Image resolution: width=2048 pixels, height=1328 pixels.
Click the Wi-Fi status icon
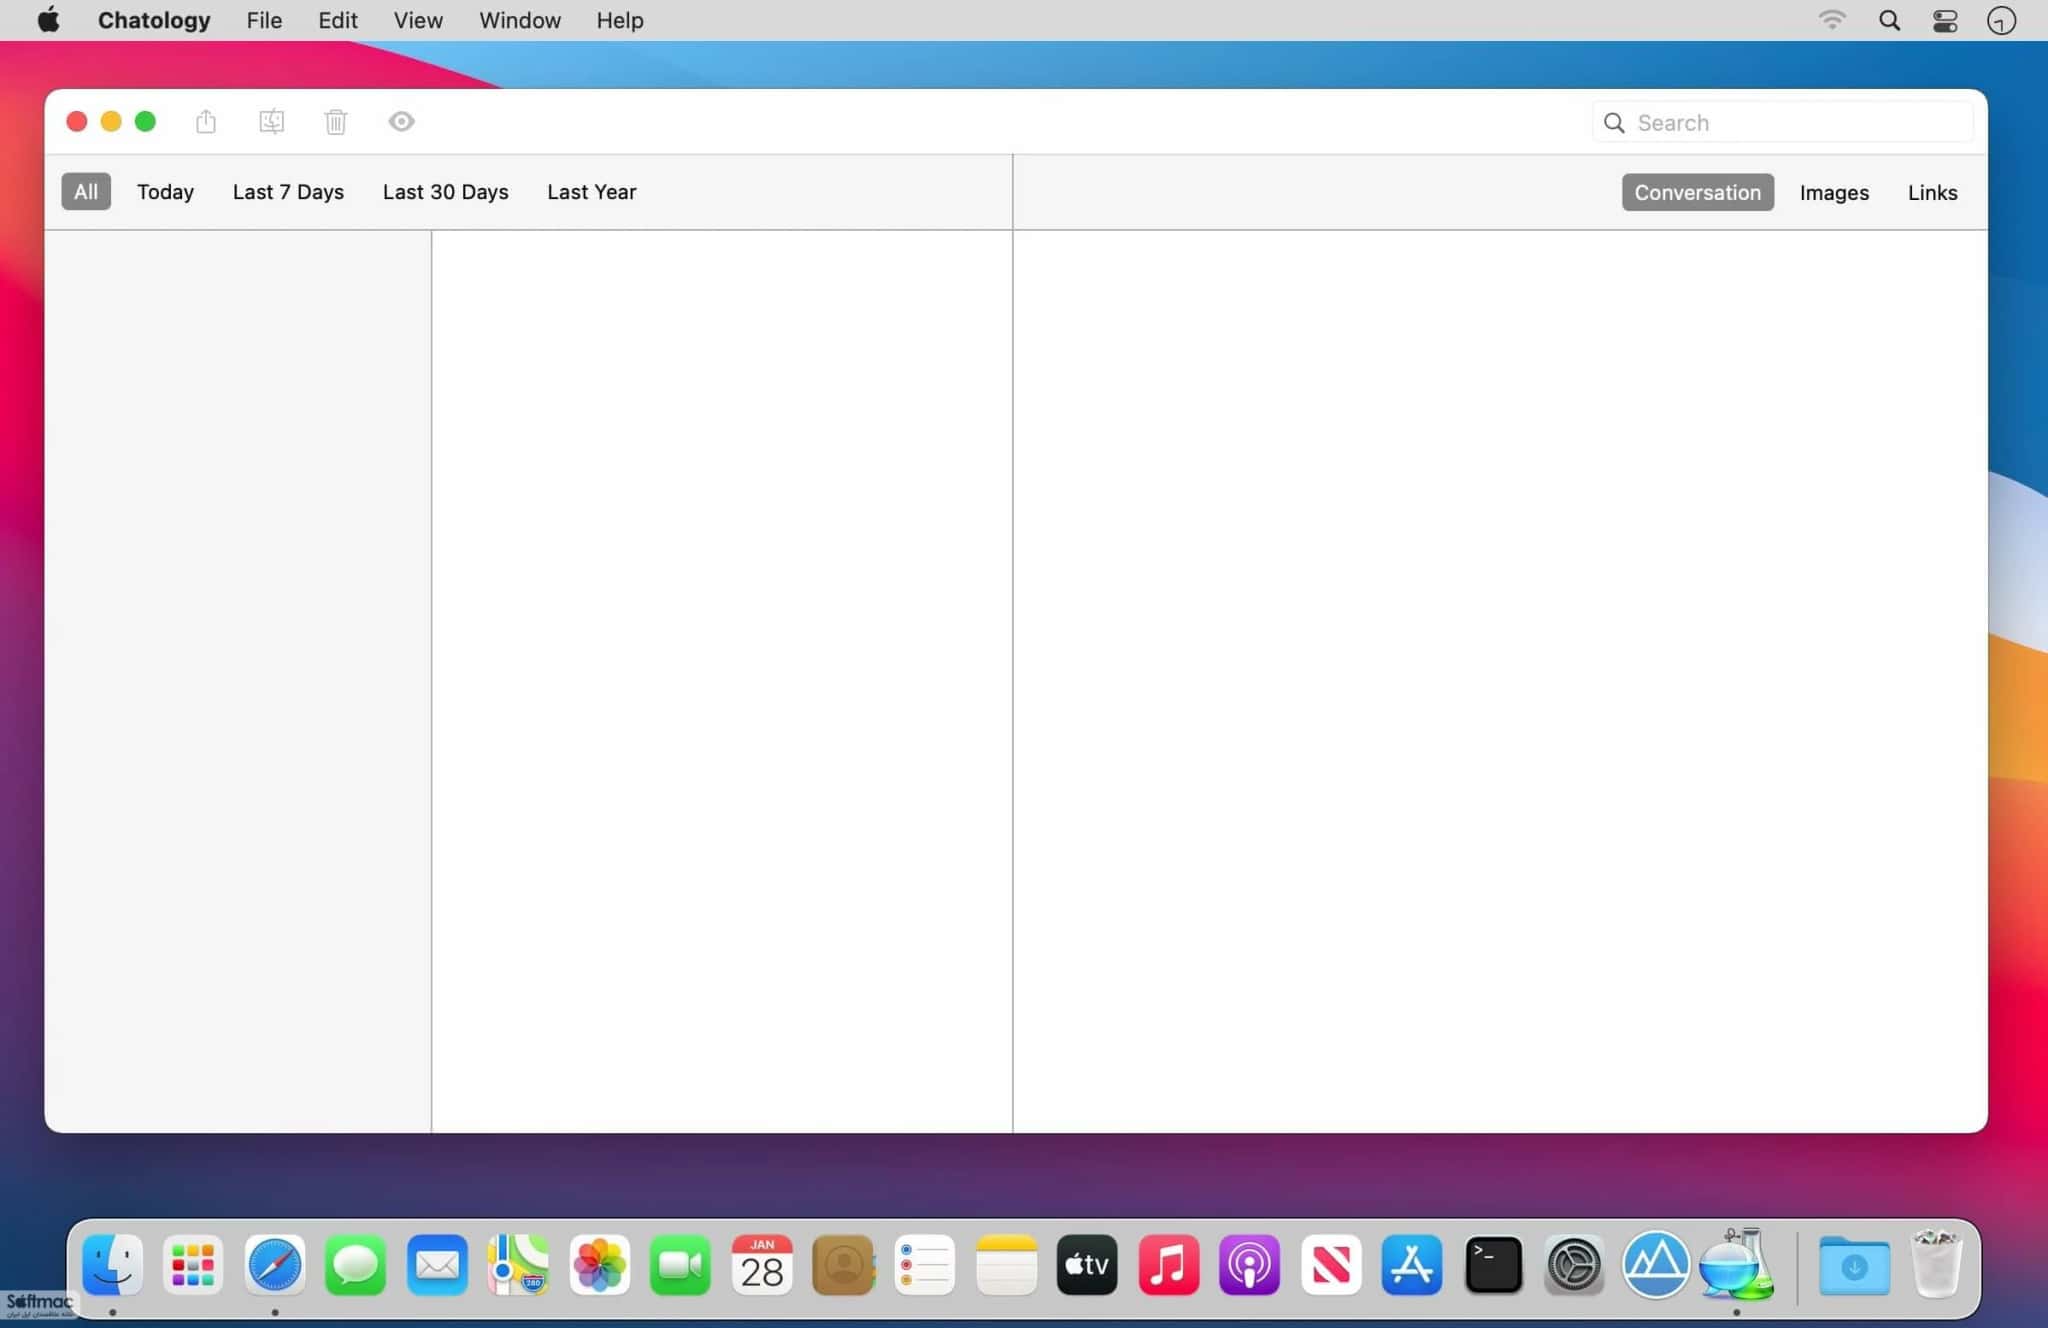tap(1832, 20)
